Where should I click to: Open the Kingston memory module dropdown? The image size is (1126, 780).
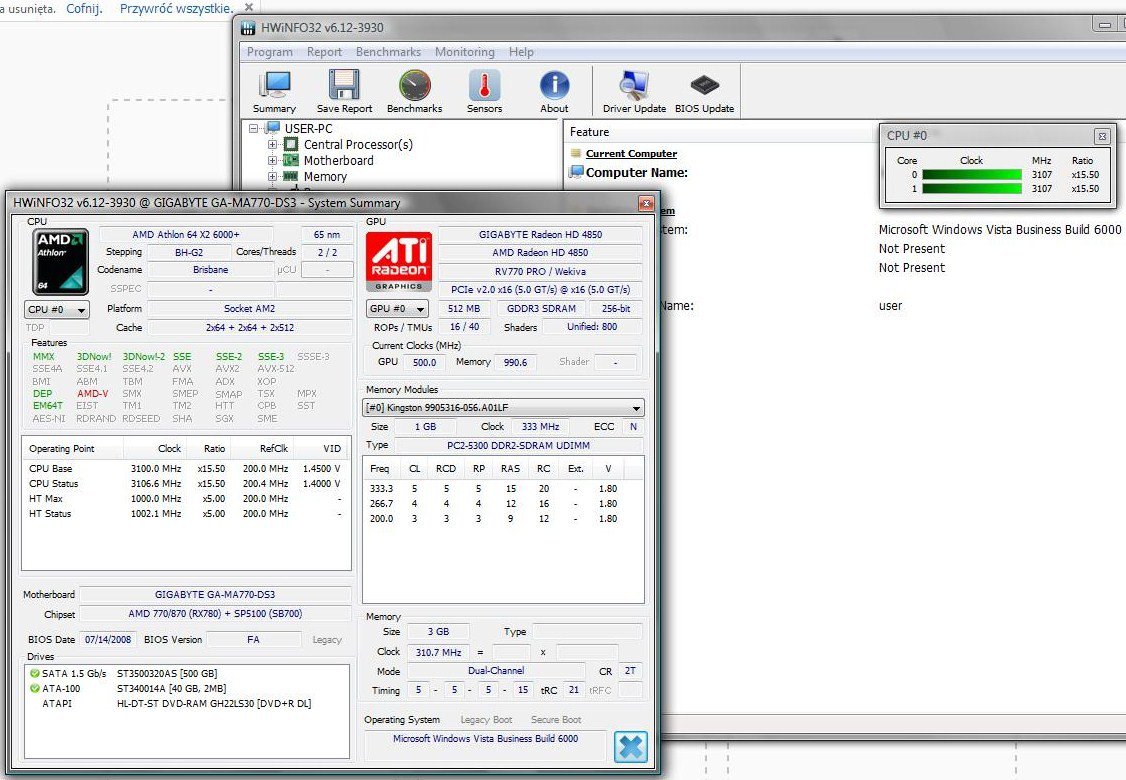click(503, 407)
